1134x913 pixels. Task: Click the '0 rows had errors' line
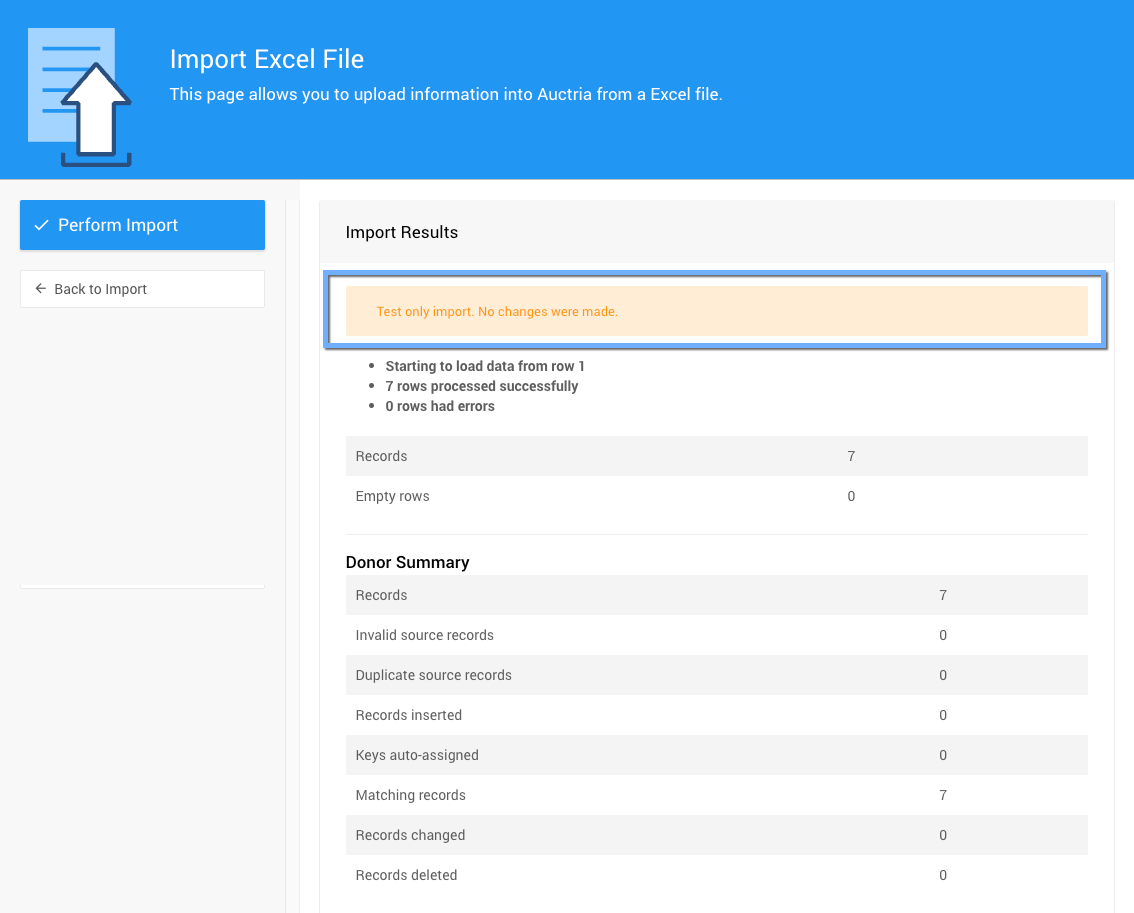(x=440, y=406)
